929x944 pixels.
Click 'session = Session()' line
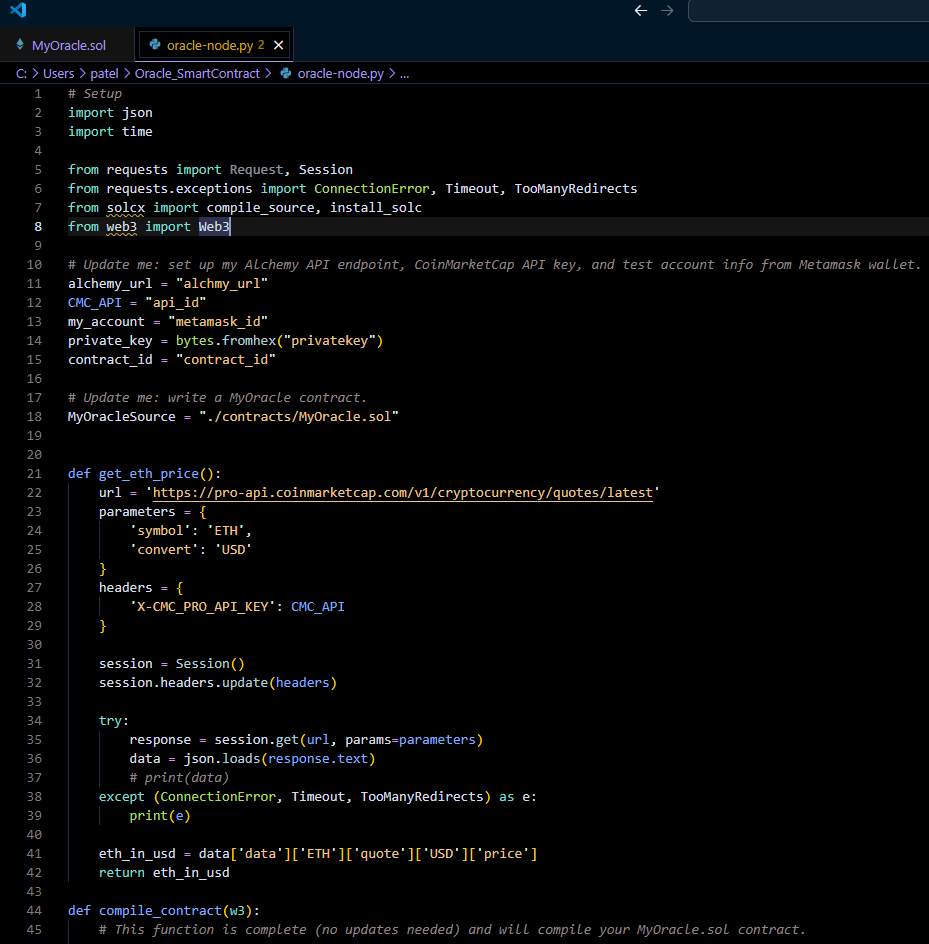click(172, 663)
